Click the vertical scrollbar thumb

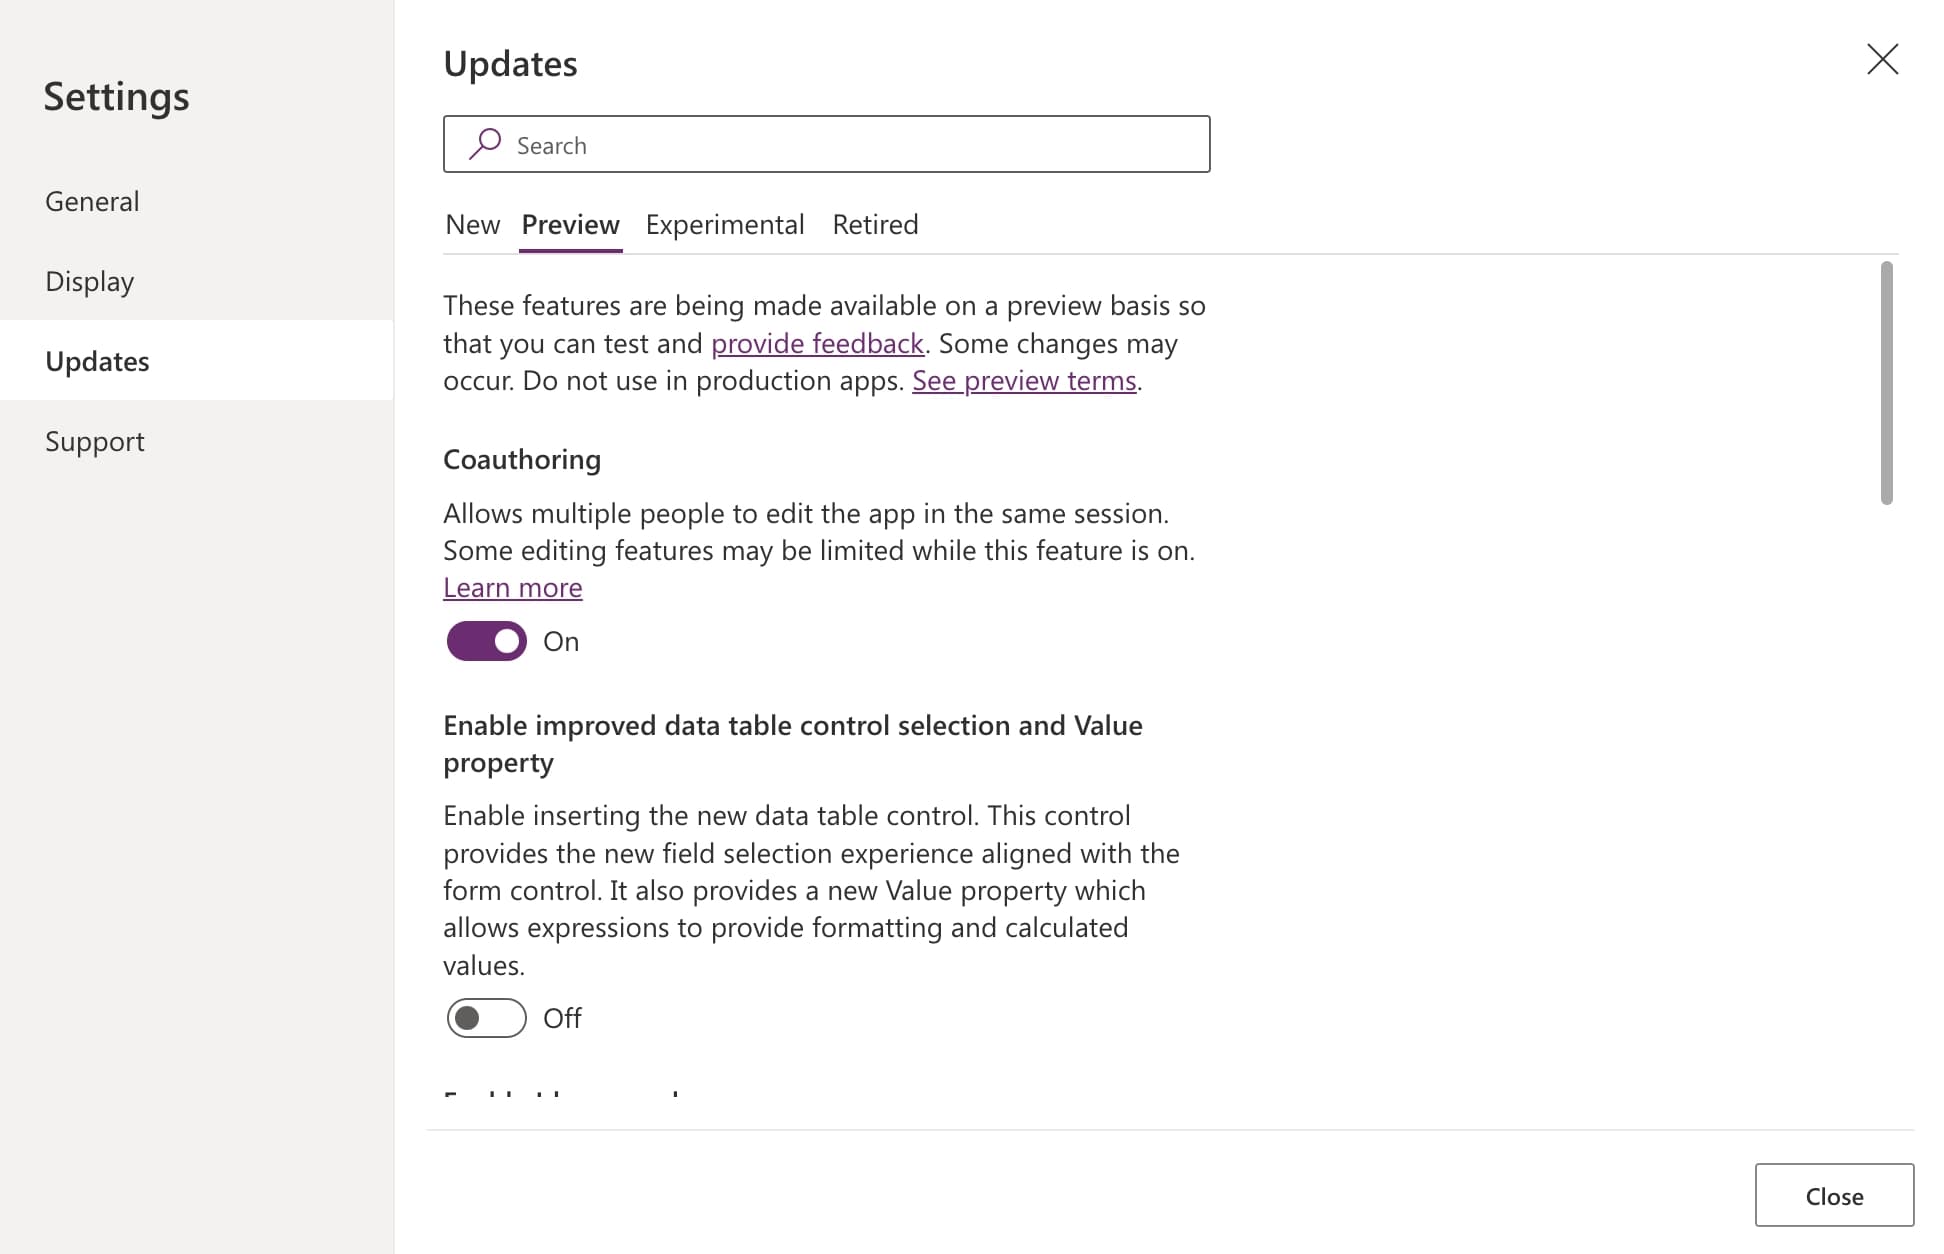[x=1886, y=383]
